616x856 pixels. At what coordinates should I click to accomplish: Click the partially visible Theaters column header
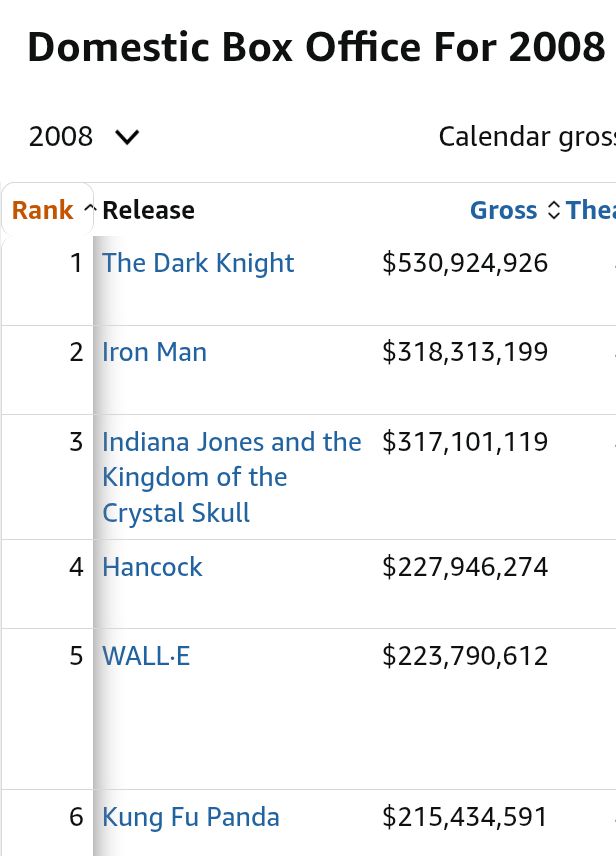click(x=591, y=210)
